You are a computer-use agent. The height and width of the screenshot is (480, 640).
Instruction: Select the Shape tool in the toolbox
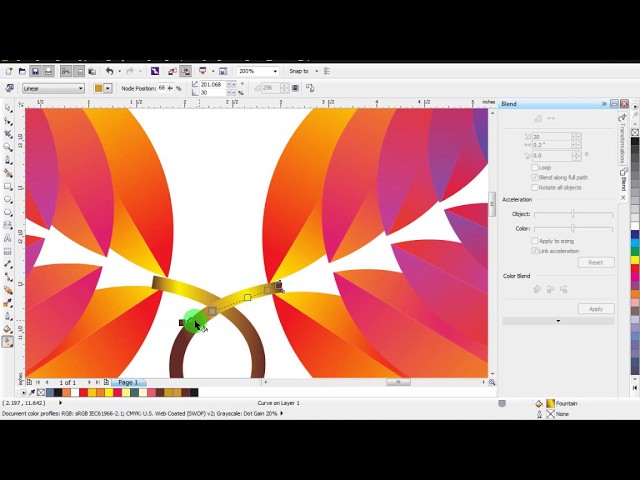pyautogui.click(x=8, y=121)
